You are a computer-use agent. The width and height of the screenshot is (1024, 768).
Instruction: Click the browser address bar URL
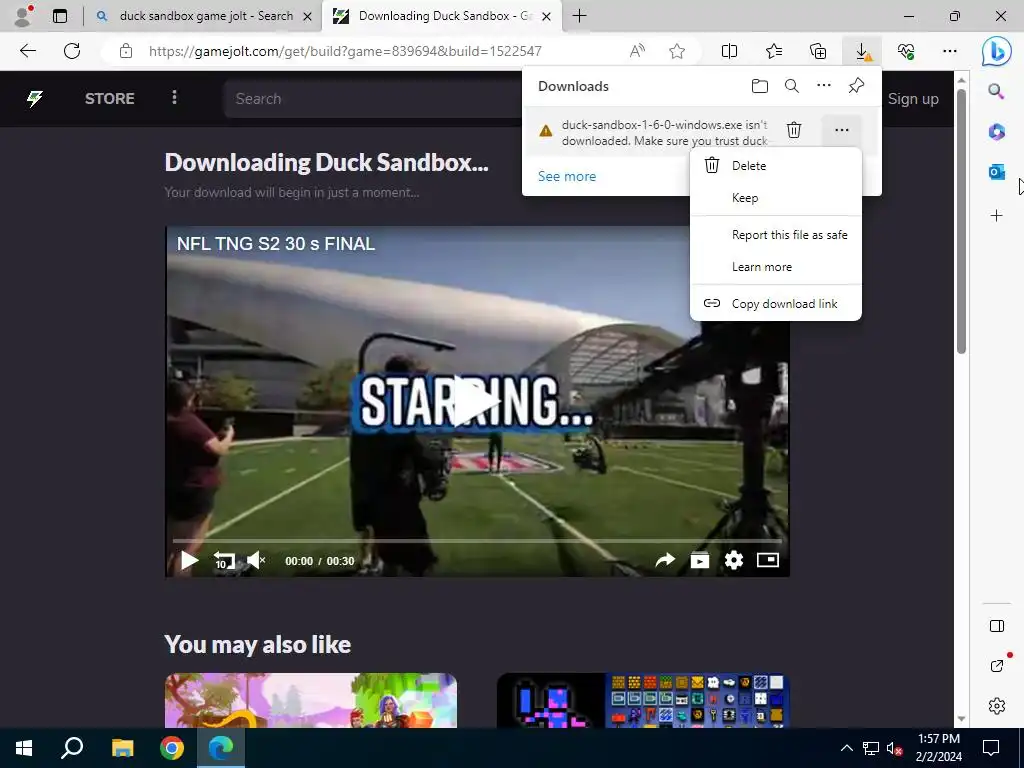pos(345,51)
